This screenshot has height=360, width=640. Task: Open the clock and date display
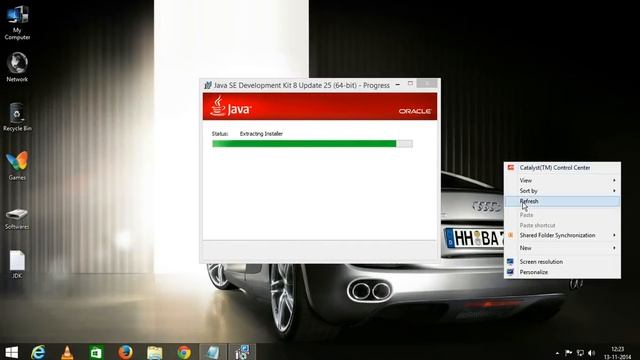click(x=618, y=353)
